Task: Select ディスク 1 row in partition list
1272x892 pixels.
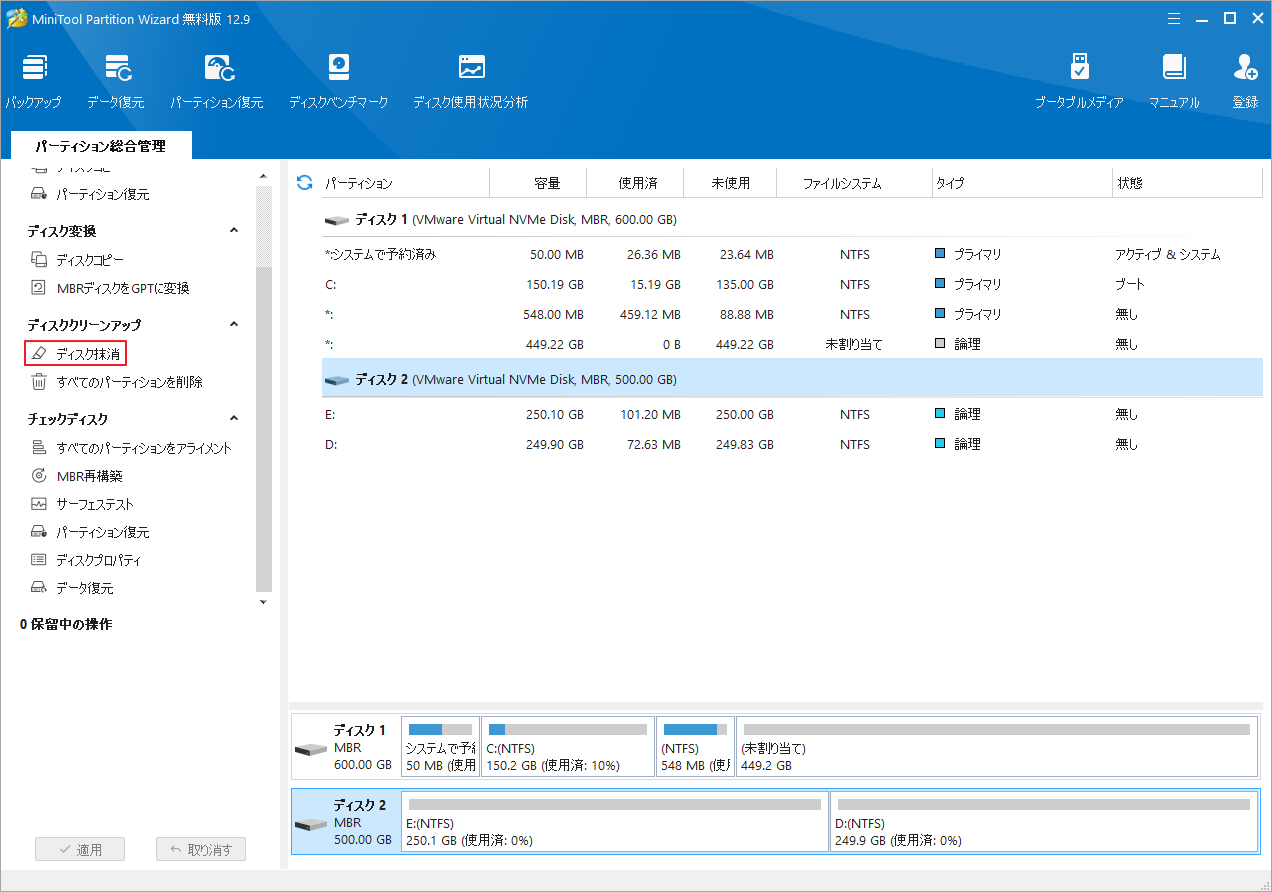Action: pyautogui.click(x=791, y=219)
